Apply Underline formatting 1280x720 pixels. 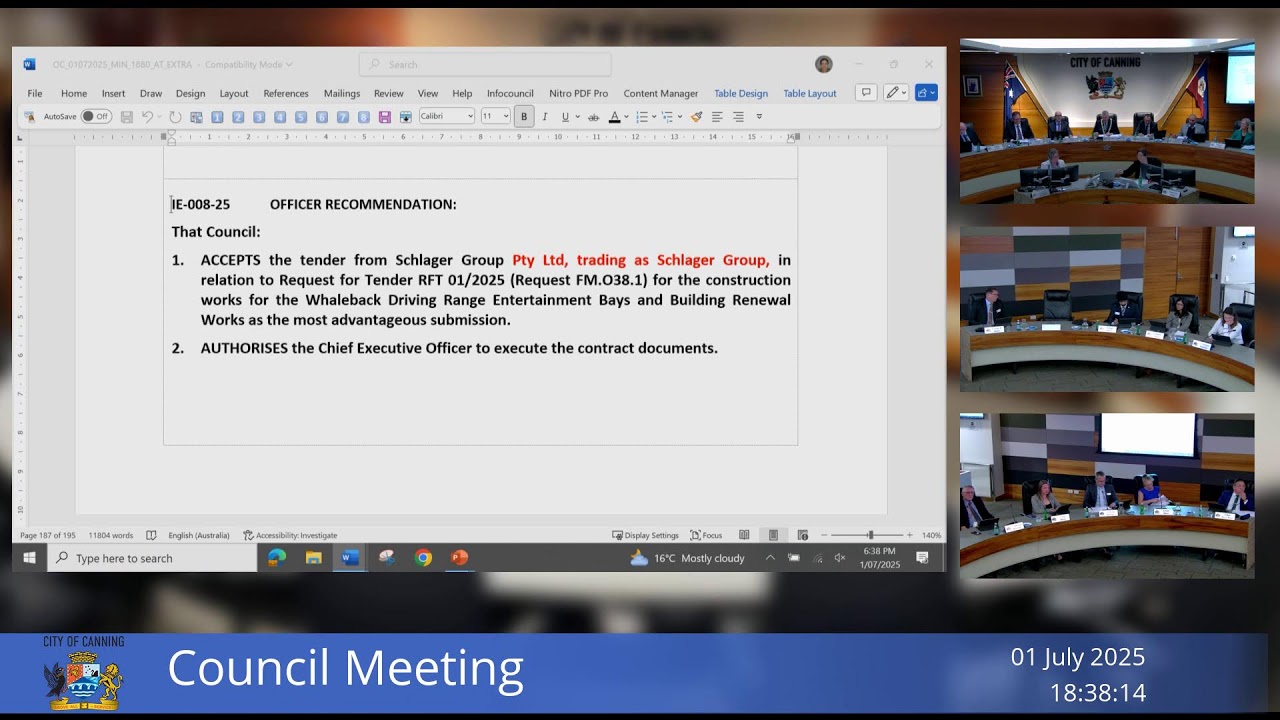(x=565, y=117)
